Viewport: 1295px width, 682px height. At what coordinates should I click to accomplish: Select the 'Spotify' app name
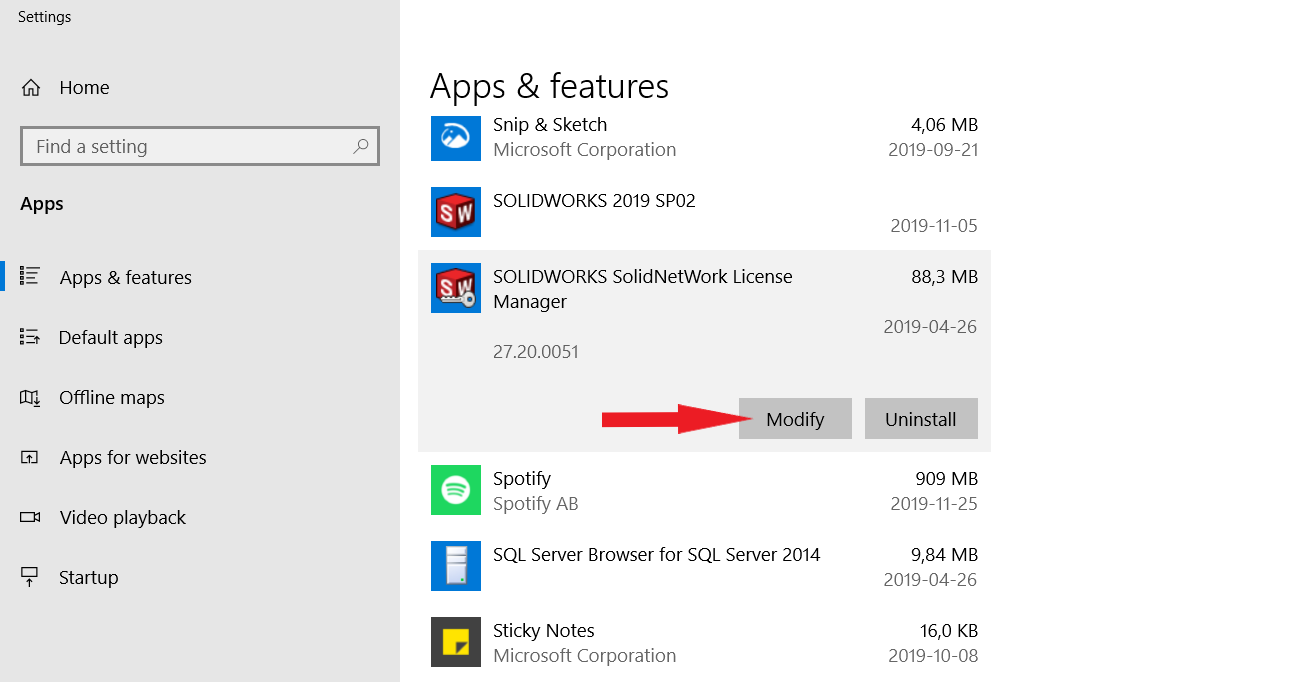(x=522, y=478)
